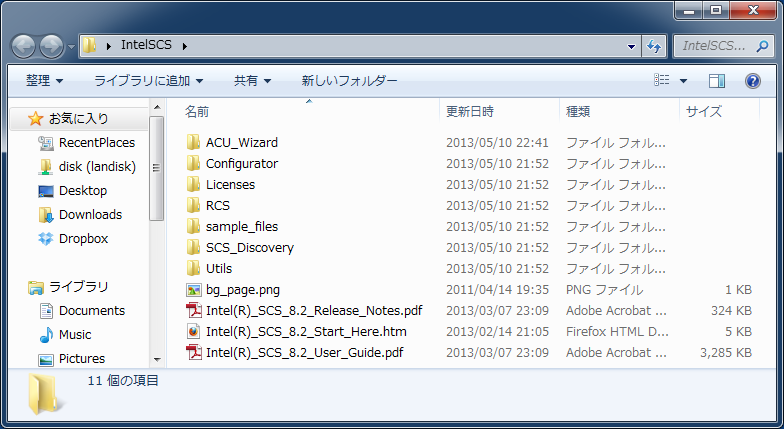Viewport: 784px width, 429px height.
Task: Click file name Intel(R)_SCS_8.2_Release_Notes.pdf
Action: (x=314, y=311)
